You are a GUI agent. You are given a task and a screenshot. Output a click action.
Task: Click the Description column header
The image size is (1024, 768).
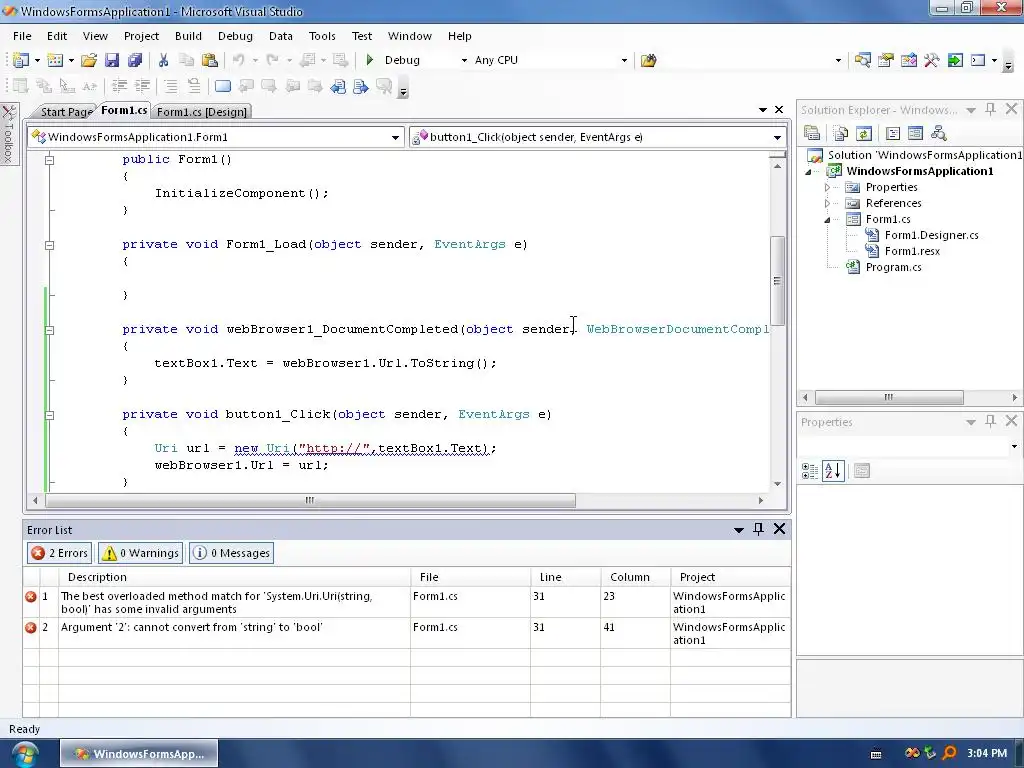[x=234, y=577]
